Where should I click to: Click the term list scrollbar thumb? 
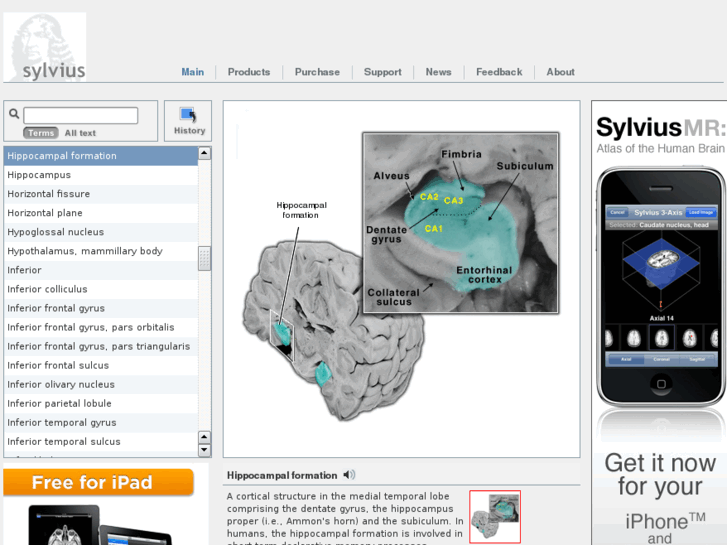click(204, 258)
